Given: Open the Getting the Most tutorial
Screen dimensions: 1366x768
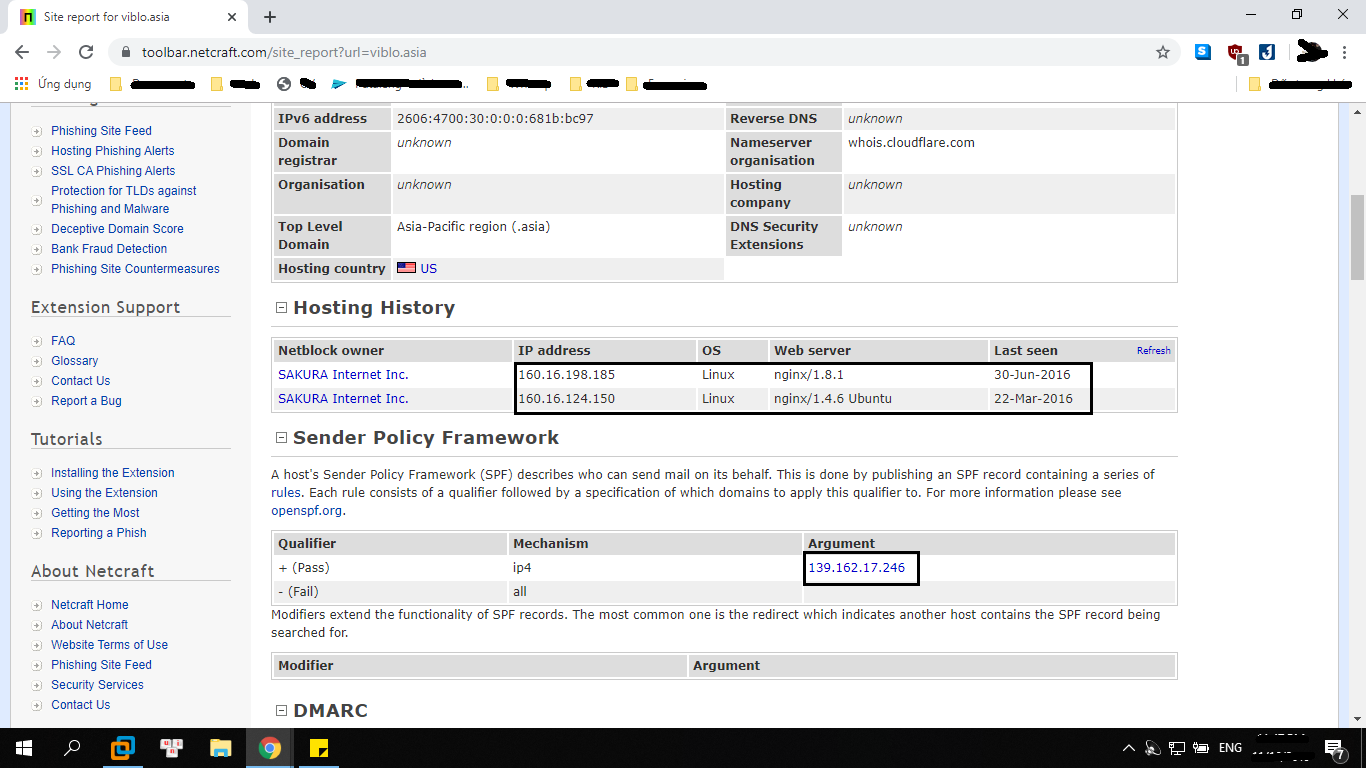Looking at the screenshot, I should coord(95,513).
